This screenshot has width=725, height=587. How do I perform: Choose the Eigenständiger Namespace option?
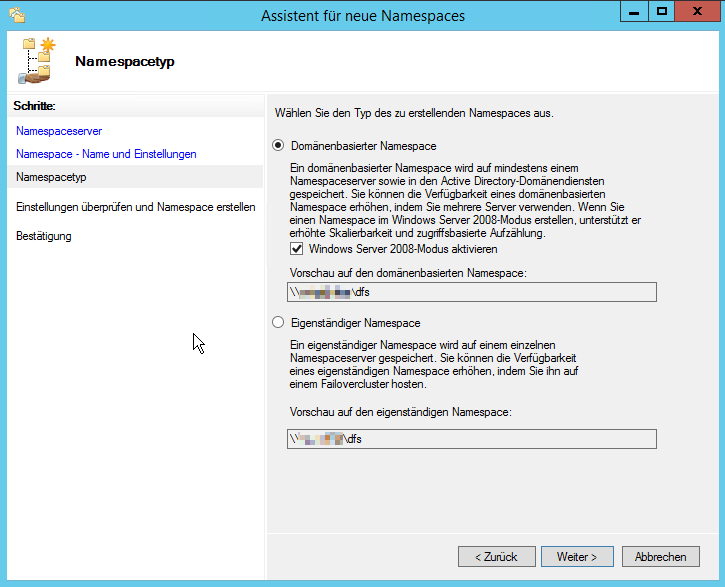(x=279, y=323)
